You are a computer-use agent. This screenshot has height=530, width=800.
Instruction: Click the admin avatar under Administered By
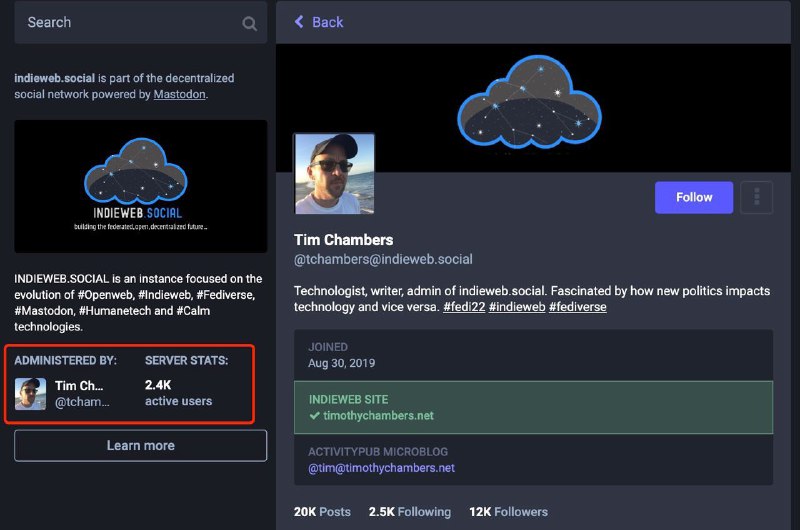(30, 393)
